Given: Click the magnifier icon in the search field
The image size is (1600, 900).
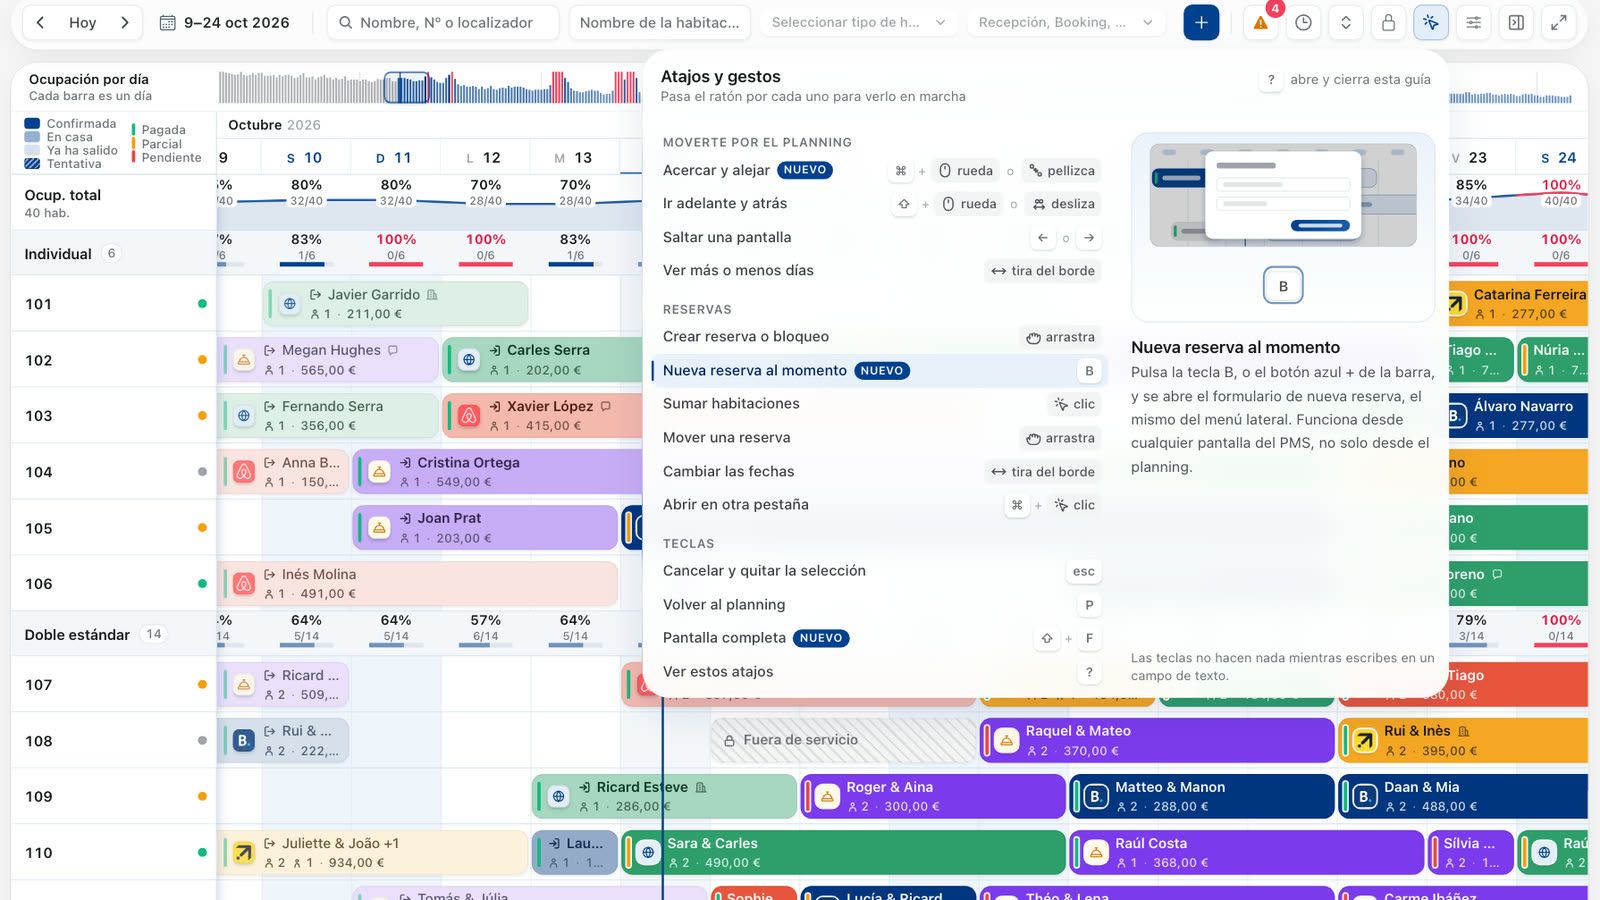Looking at the screenshot, I should coord(346,22).
